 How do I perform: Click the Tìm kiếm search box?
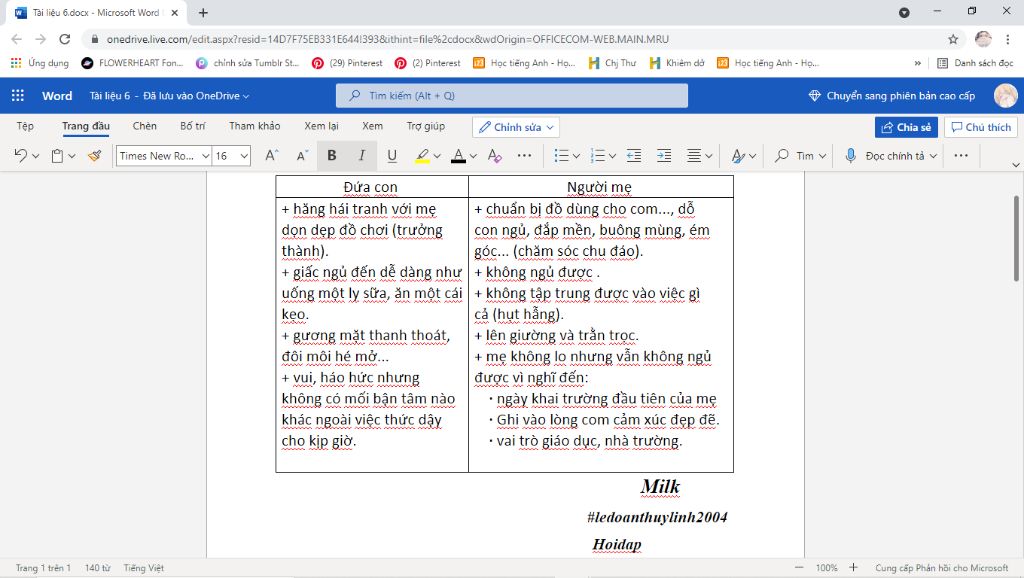511,95
